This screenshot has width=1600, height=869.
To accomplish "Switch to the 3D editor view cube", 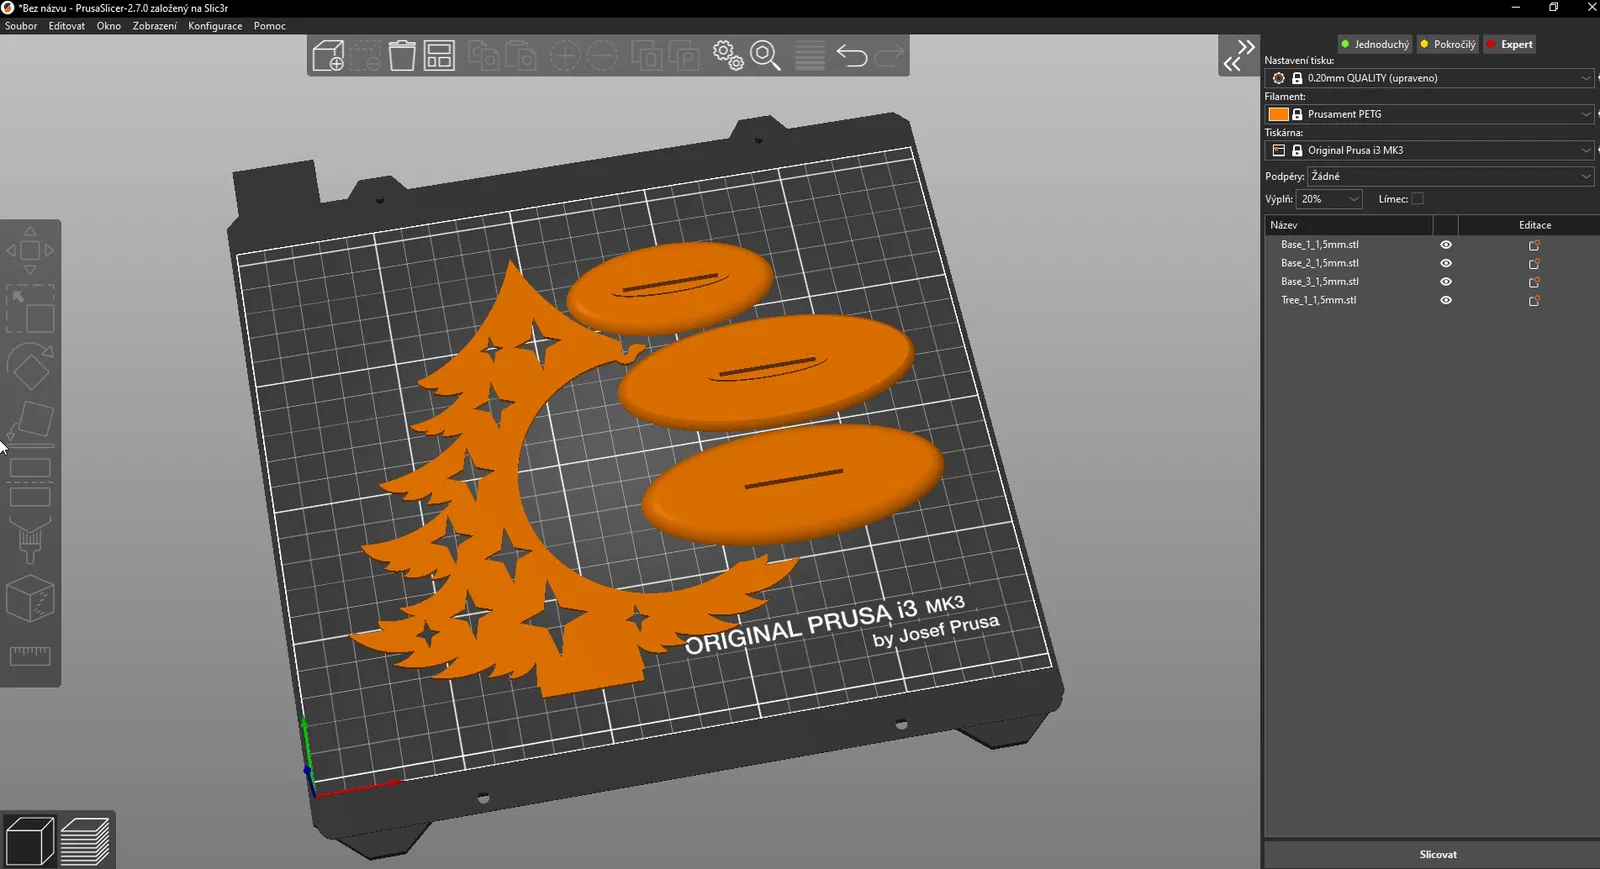I will (x=29, y=840).
